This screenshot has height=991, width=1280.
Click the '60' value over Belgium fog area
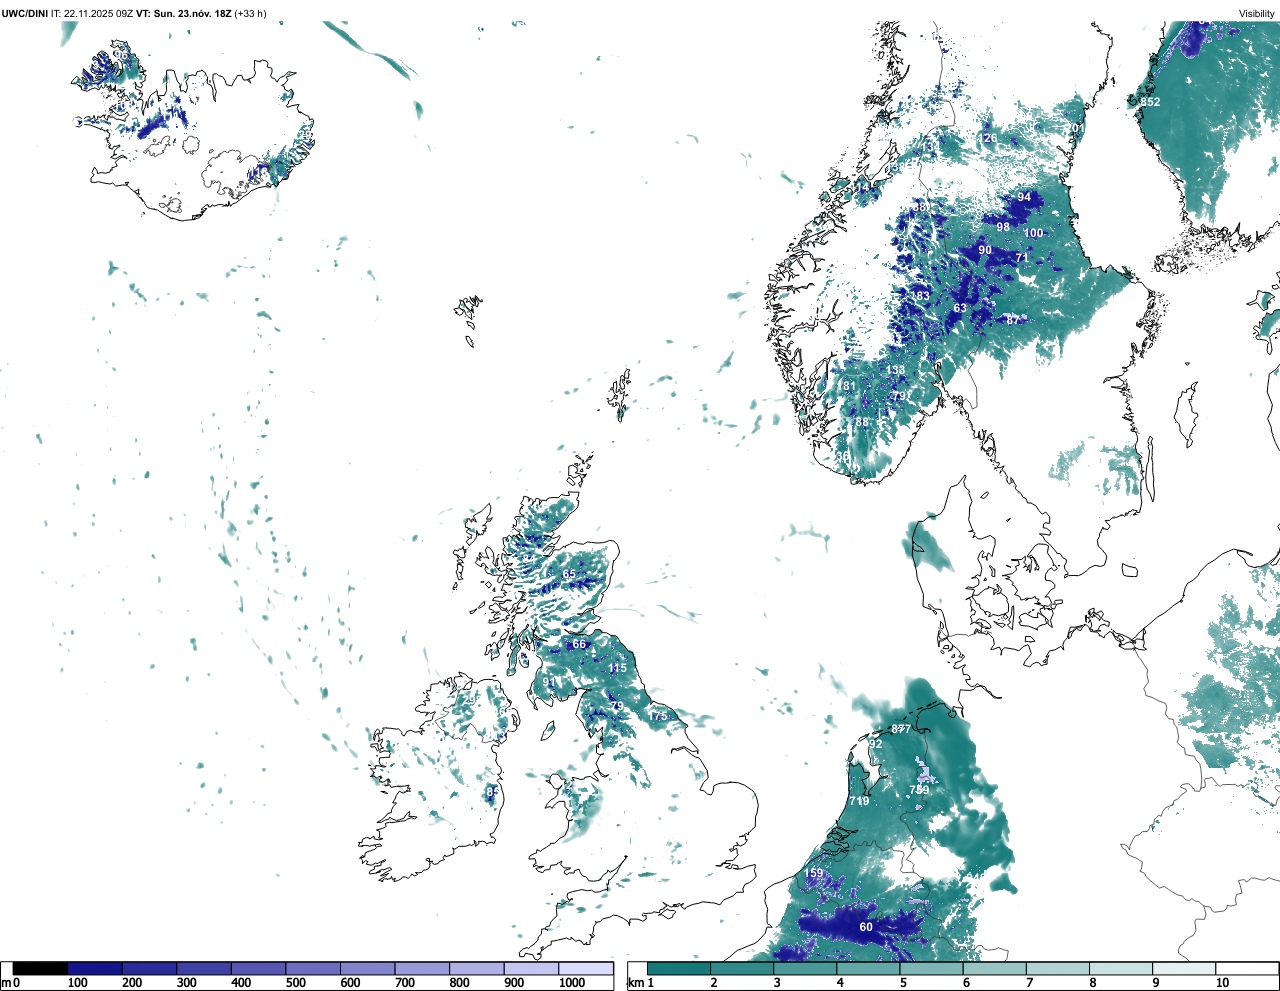(866, 927)
